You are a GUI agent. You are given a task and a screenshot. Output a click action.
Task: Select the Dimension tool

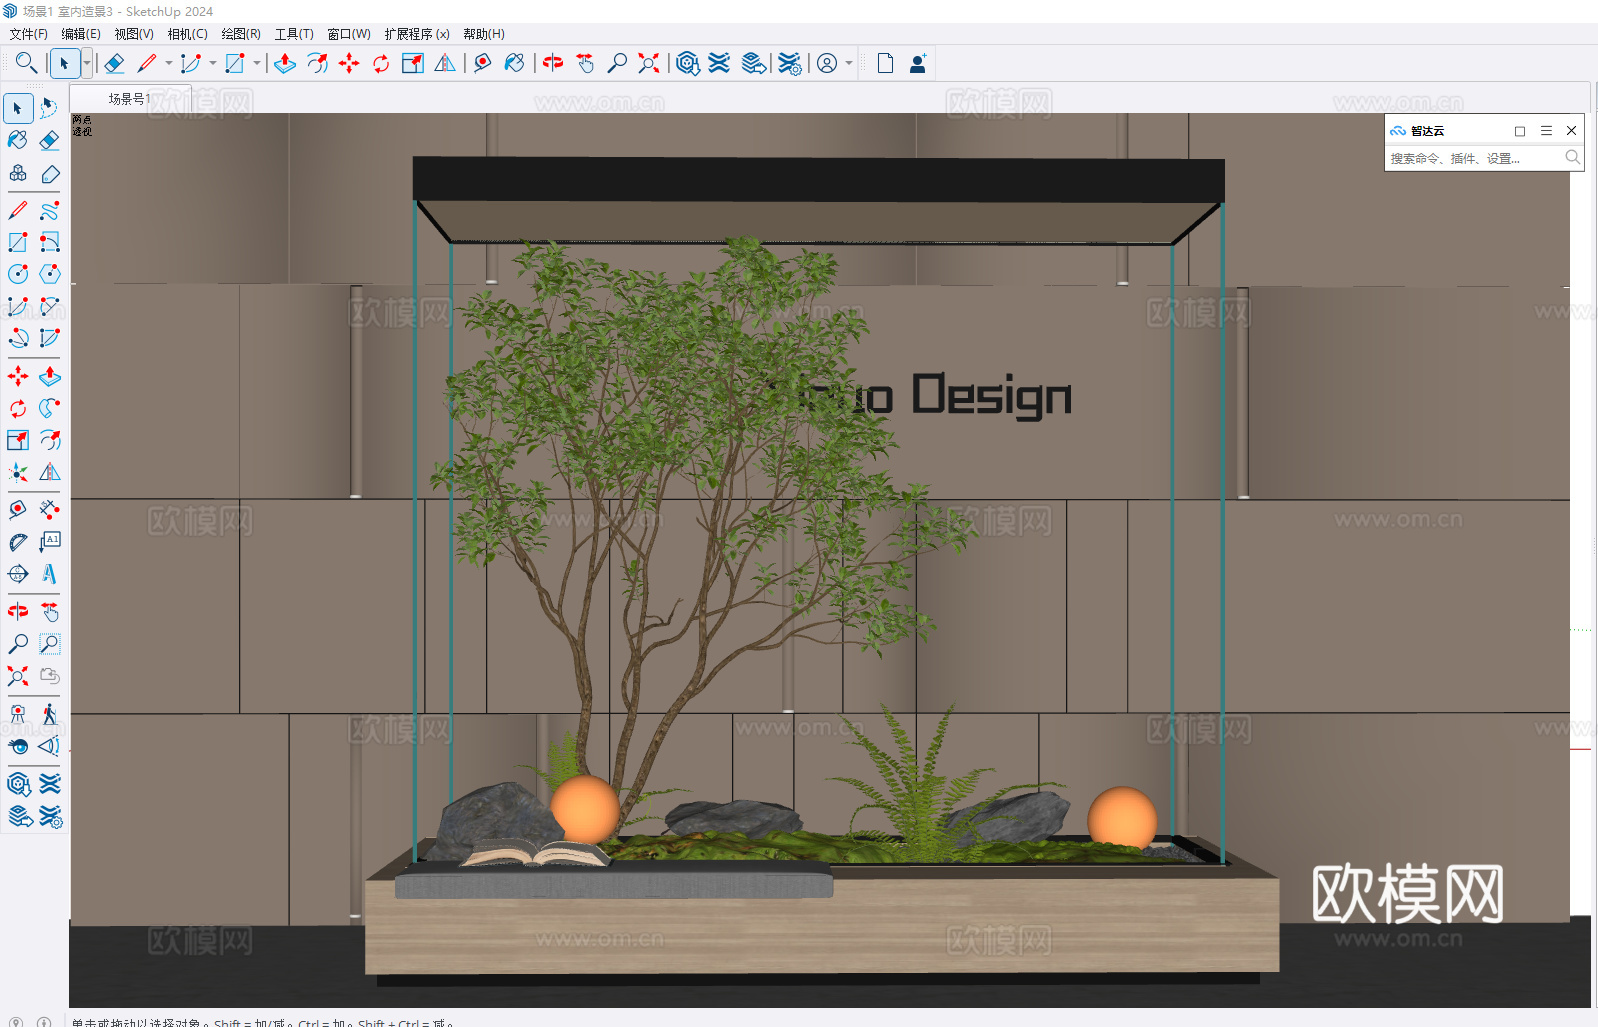coord(49,510)
